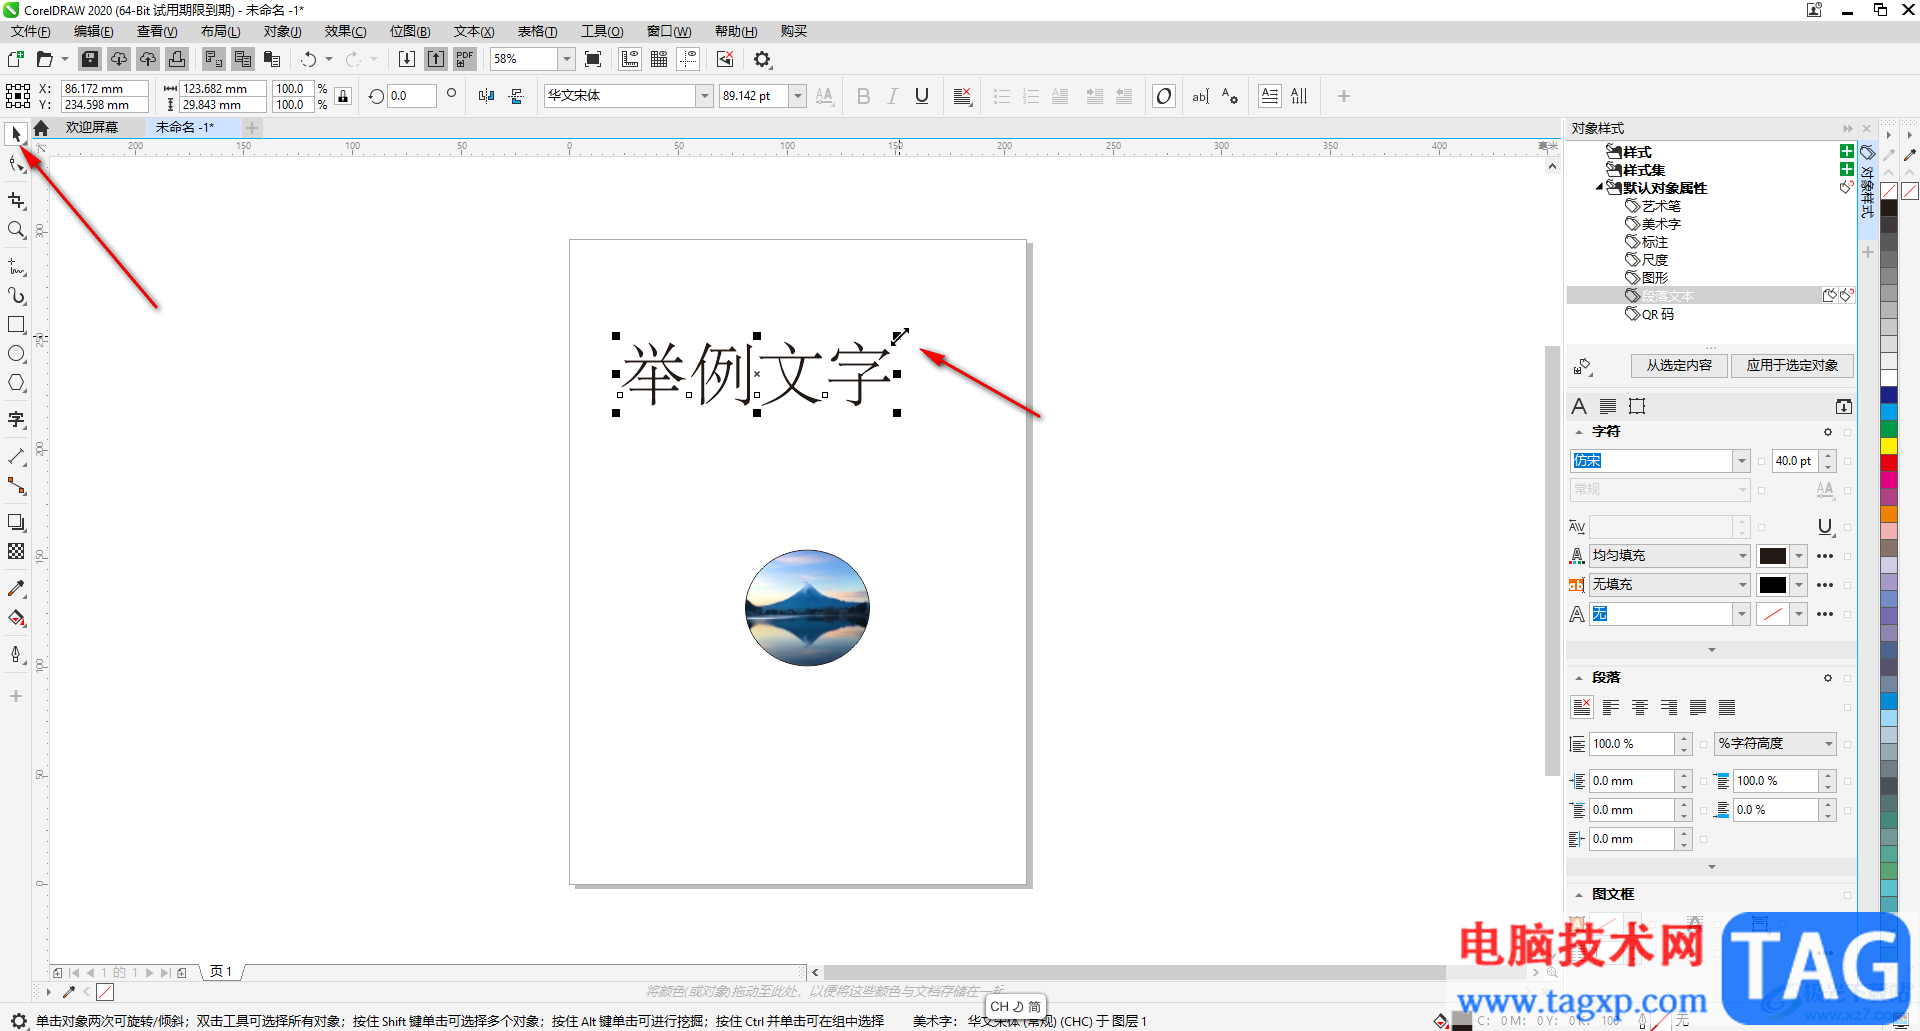
Task: Select the Zoom tool magnifier
Action: click(x=16, y=230)
